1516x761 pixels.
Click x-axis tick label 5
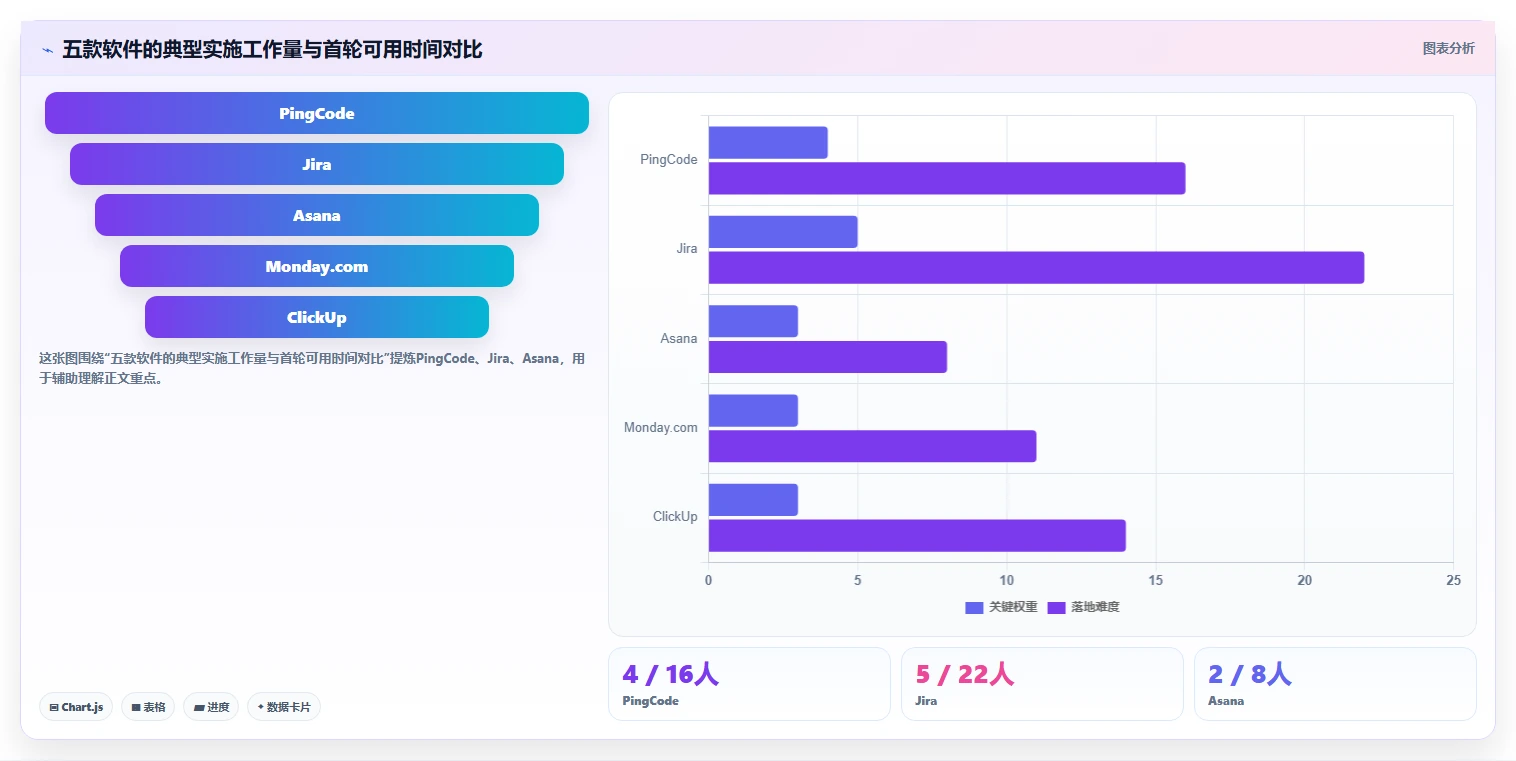click(x=858, y=581)
